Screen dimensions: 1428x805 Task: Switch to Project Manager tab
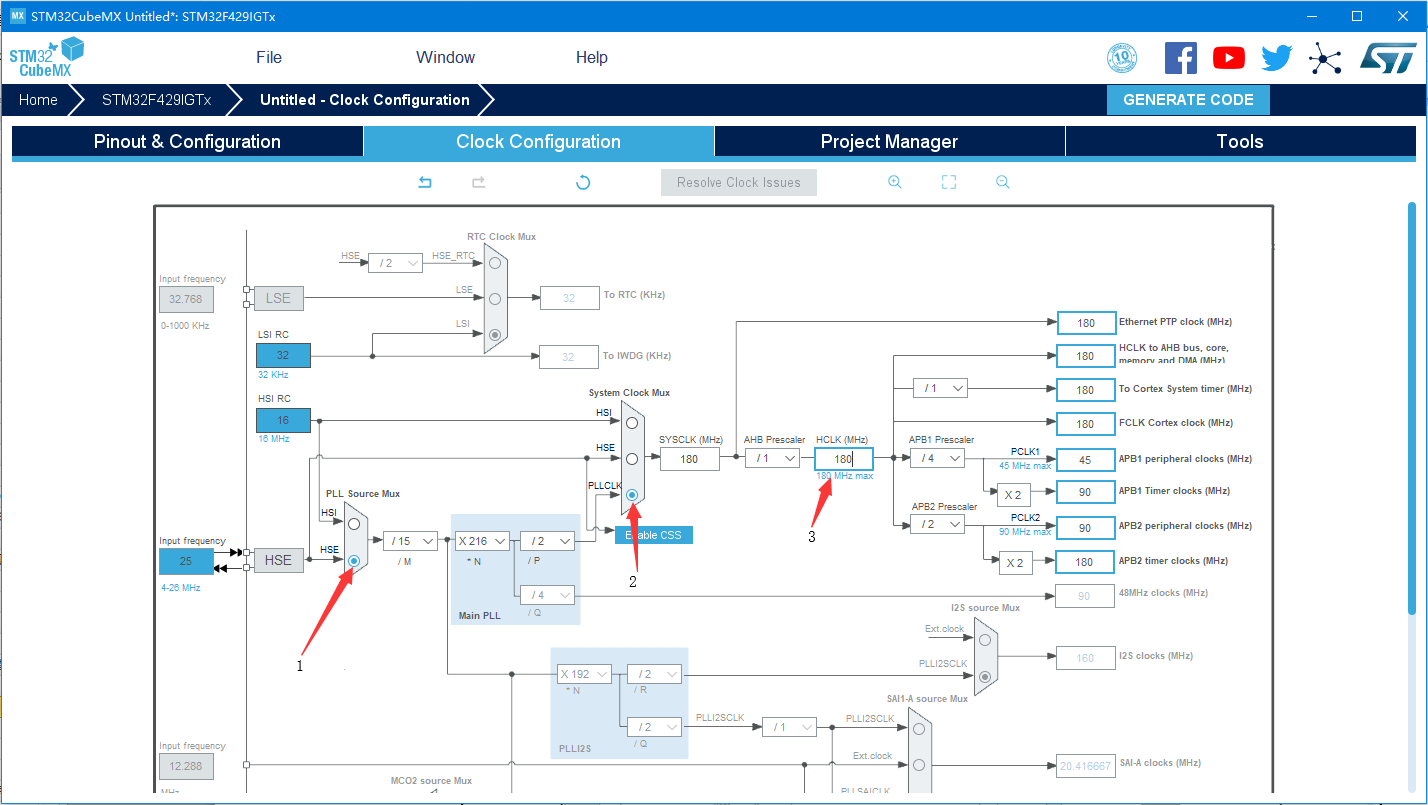(x=890, y=142)
